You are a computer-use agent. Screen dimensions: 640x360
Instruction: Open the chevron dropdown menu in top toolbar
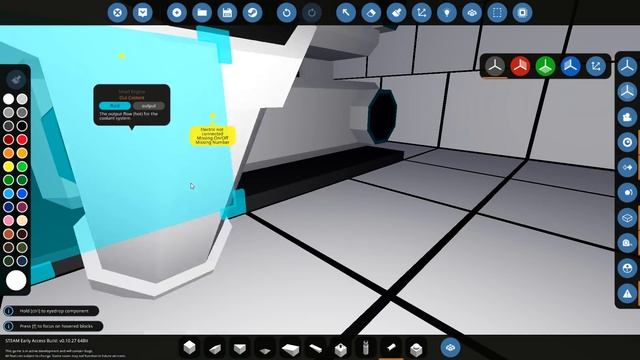click(x=142, y=13)
